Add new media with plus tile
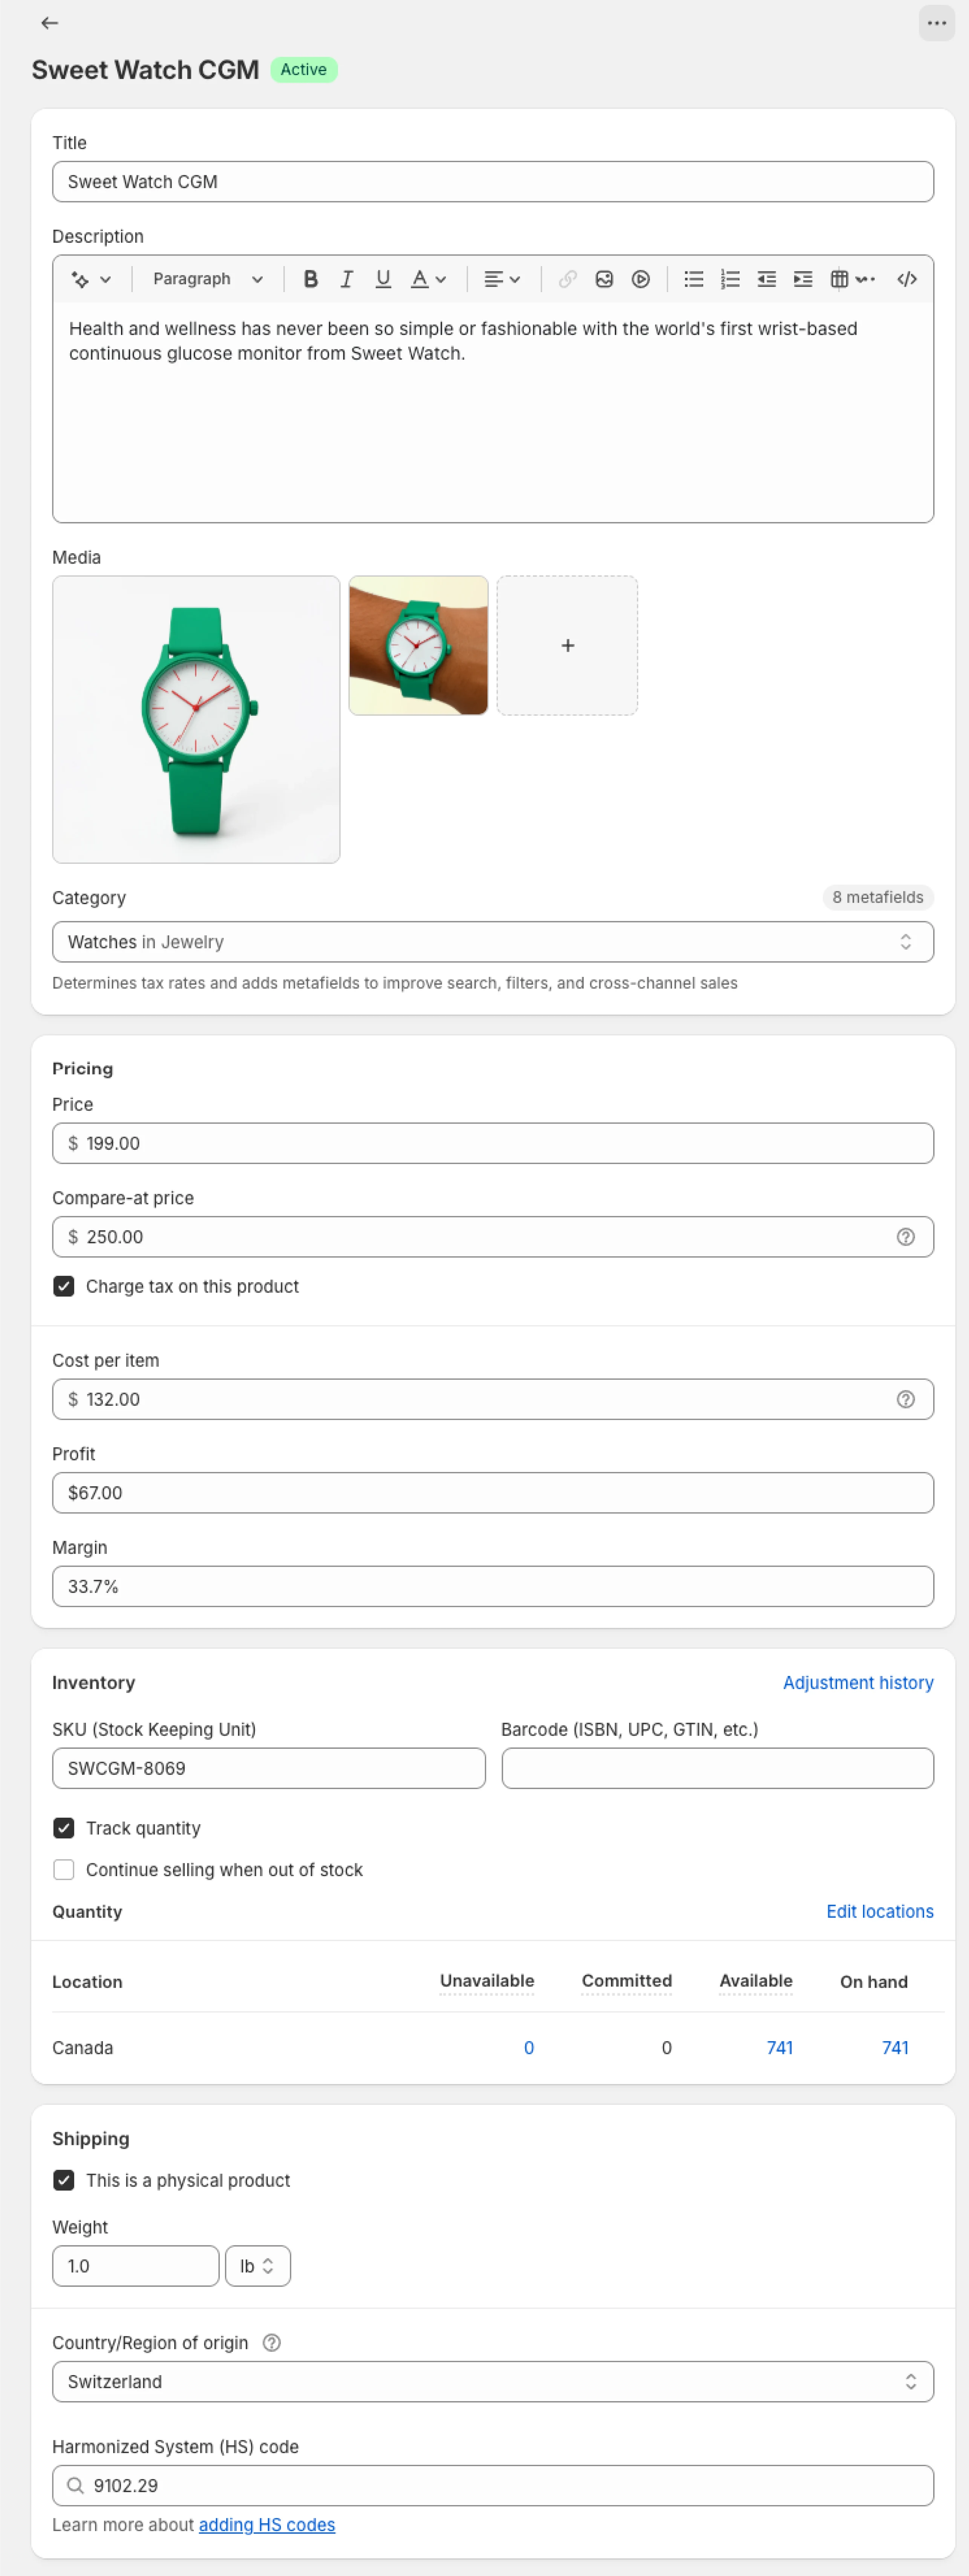The image size is (969, 2576). [x=567, y=645]
